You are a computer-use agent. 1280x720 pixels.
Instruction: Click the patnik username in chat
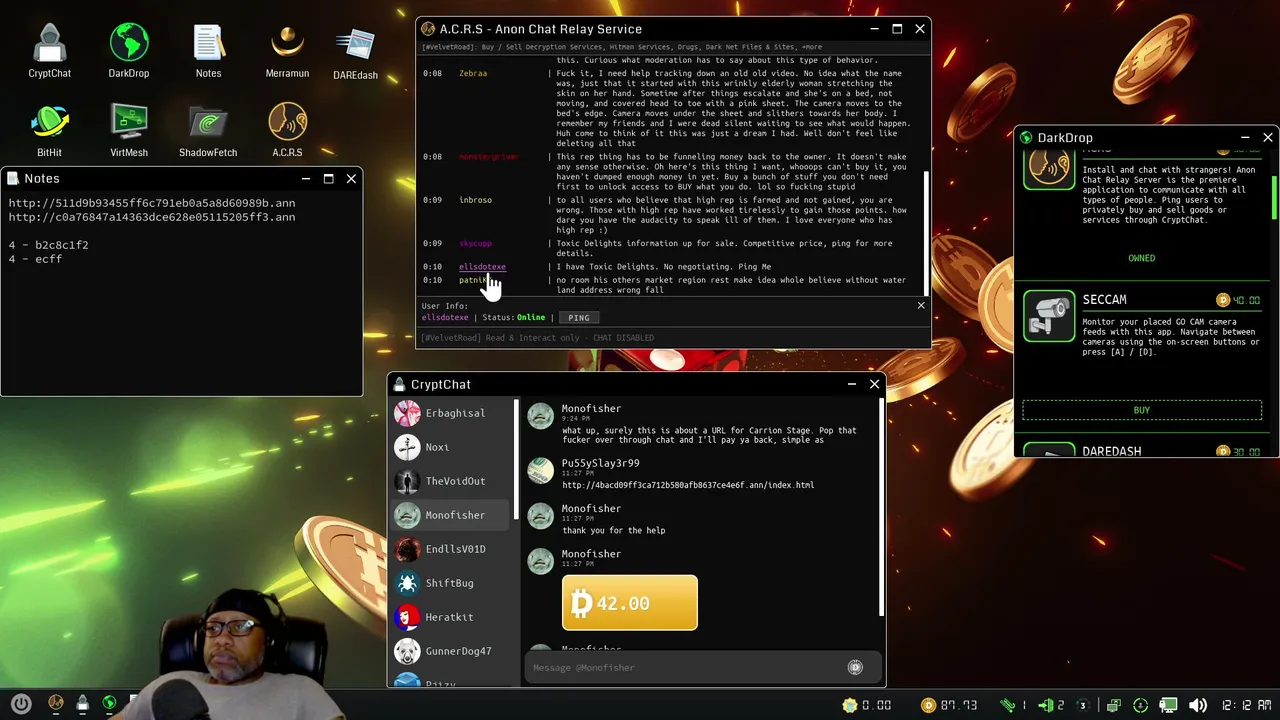[472, 280]
